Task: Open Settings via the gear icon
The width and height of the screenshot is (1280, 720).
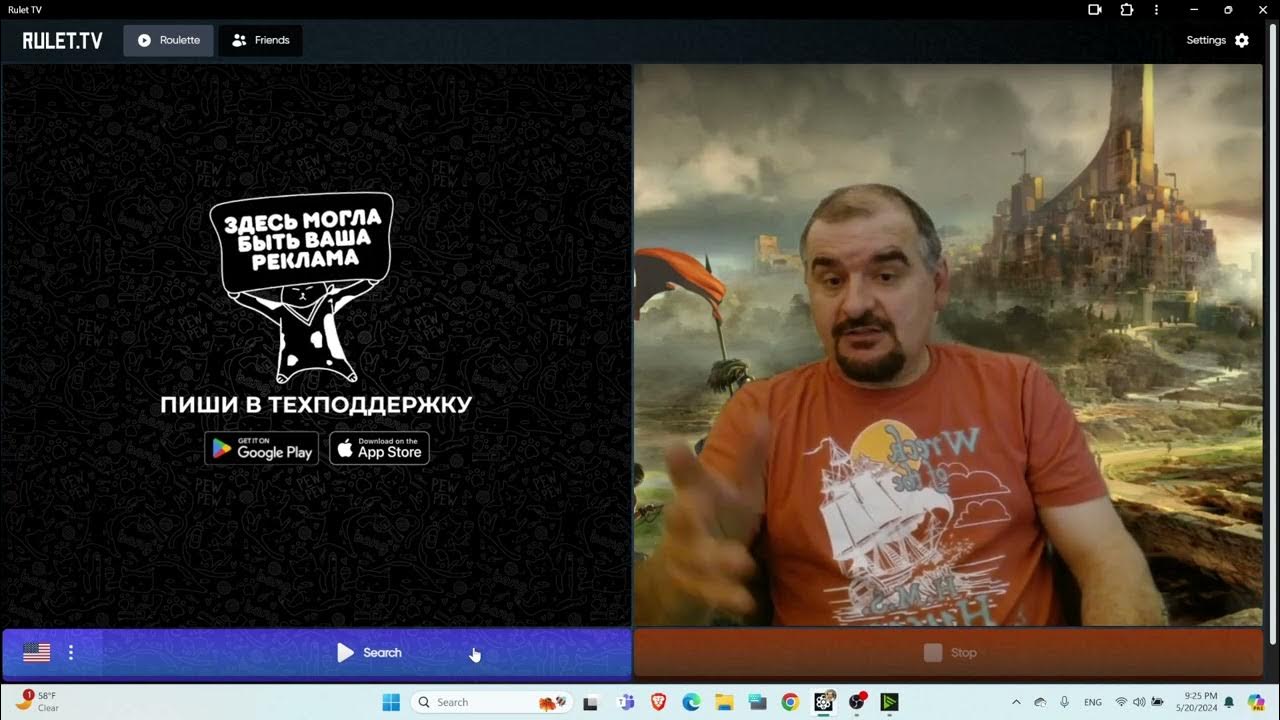Action: click(1242, 40)
